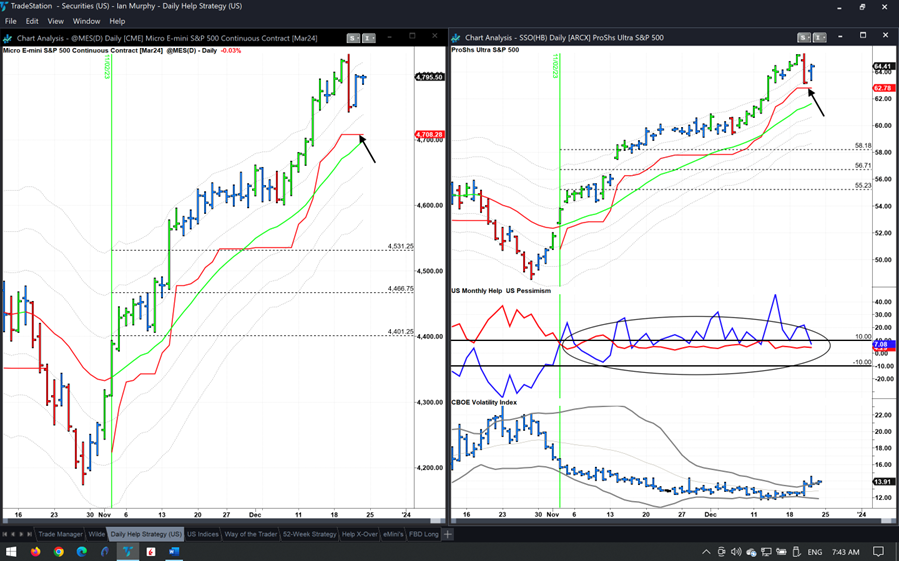The width and height of the screenshot is (899, 561).
Task: Open the volume control in system tray
Action: (736, 552)
